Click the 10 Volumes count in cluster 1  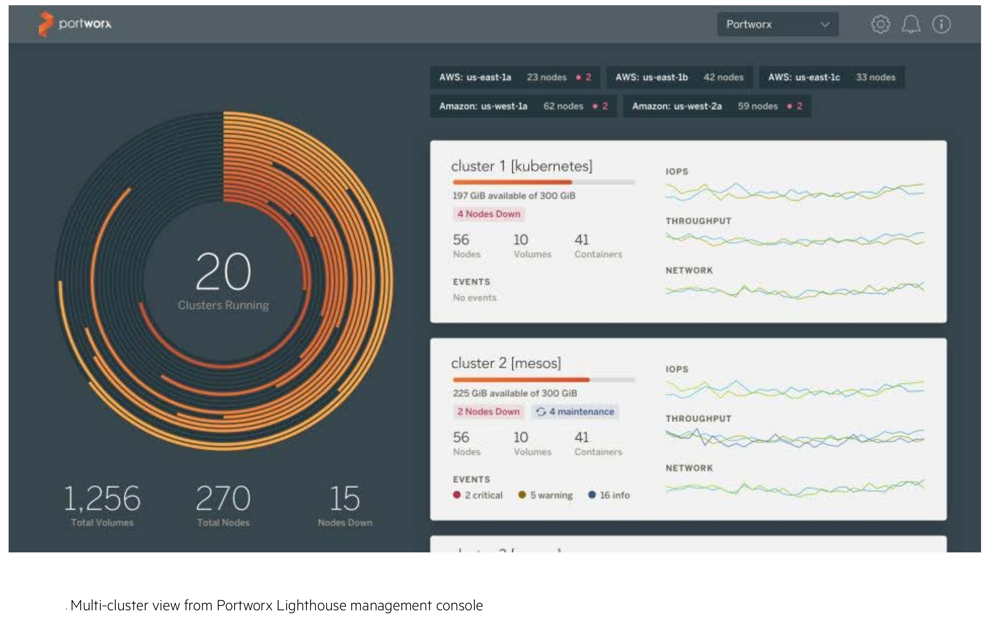coord(533,246)
